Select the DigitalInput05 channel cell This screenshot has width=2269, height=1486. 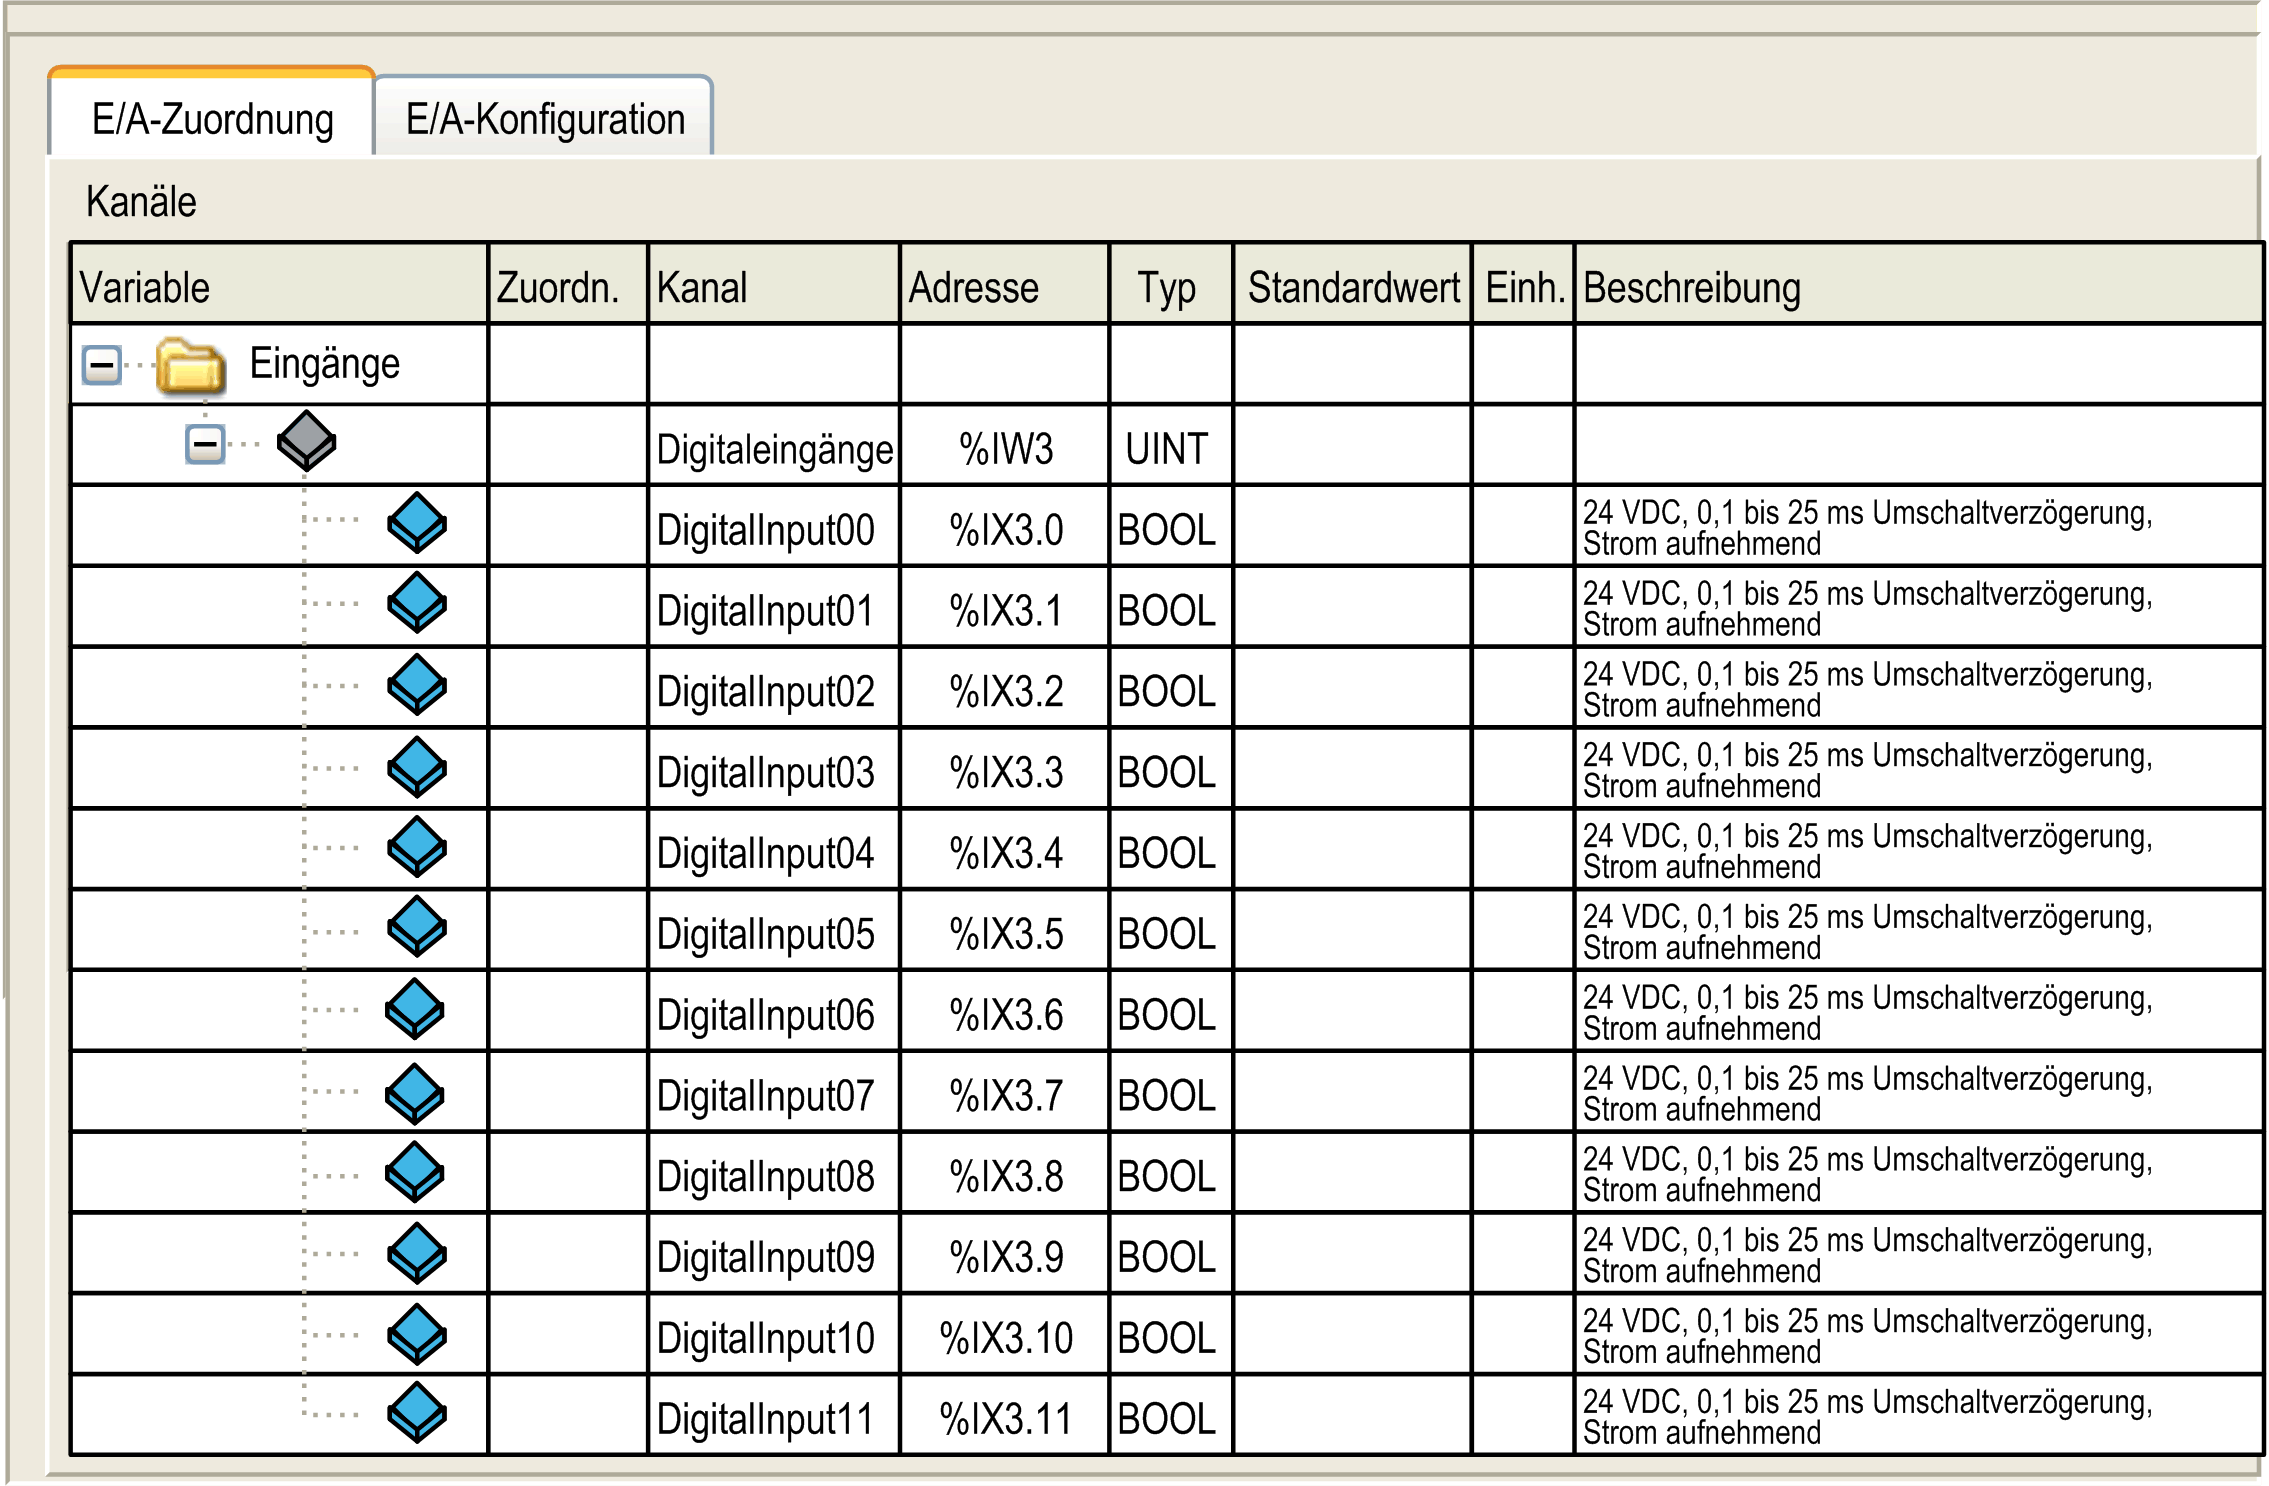pyautogui.click(x=774, y=931)
